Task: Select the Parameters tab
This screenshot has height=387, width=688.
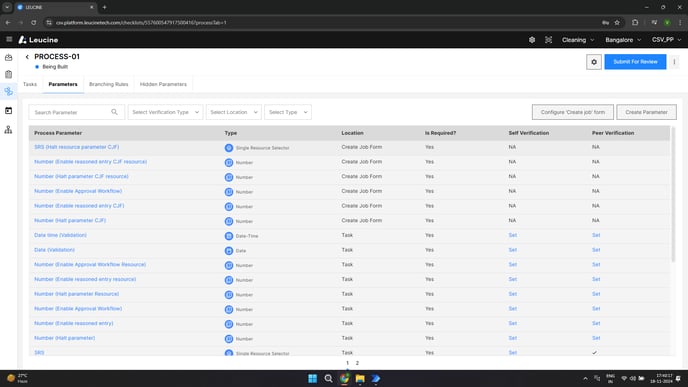Action: click(x=63, y=84)
